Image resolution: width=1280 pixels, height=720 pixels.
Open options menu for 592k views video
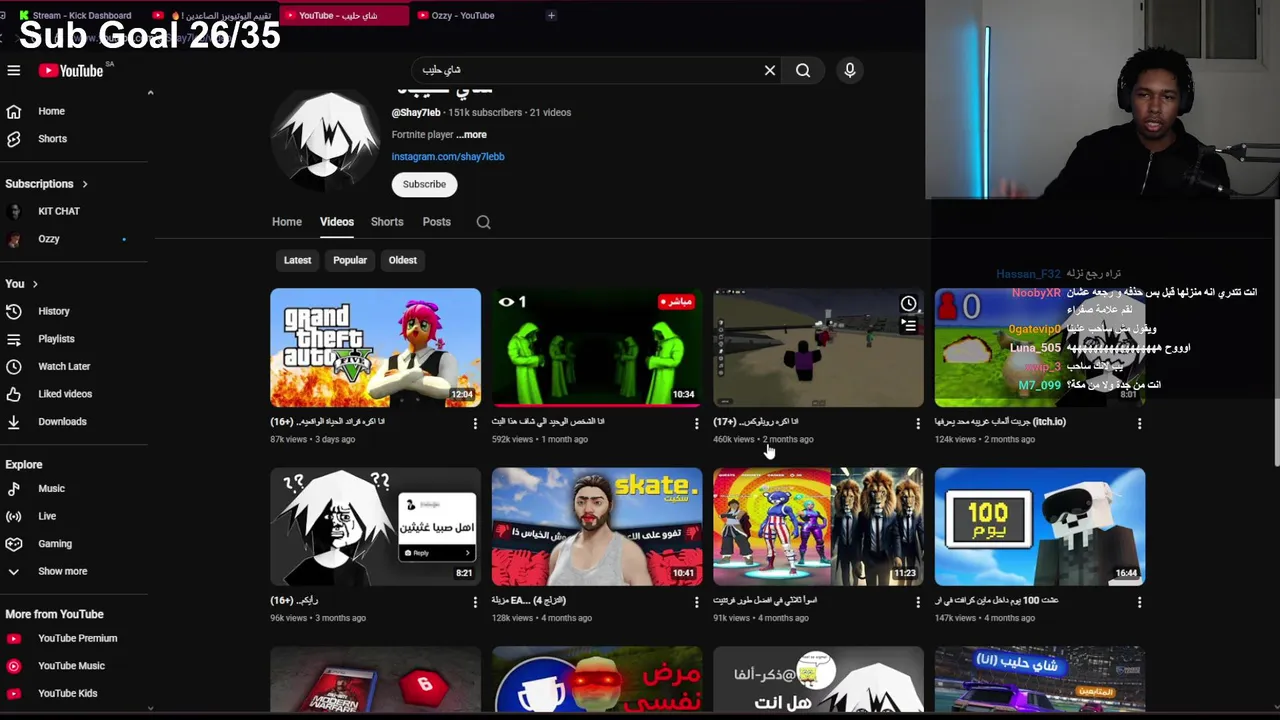coord(697,424)
